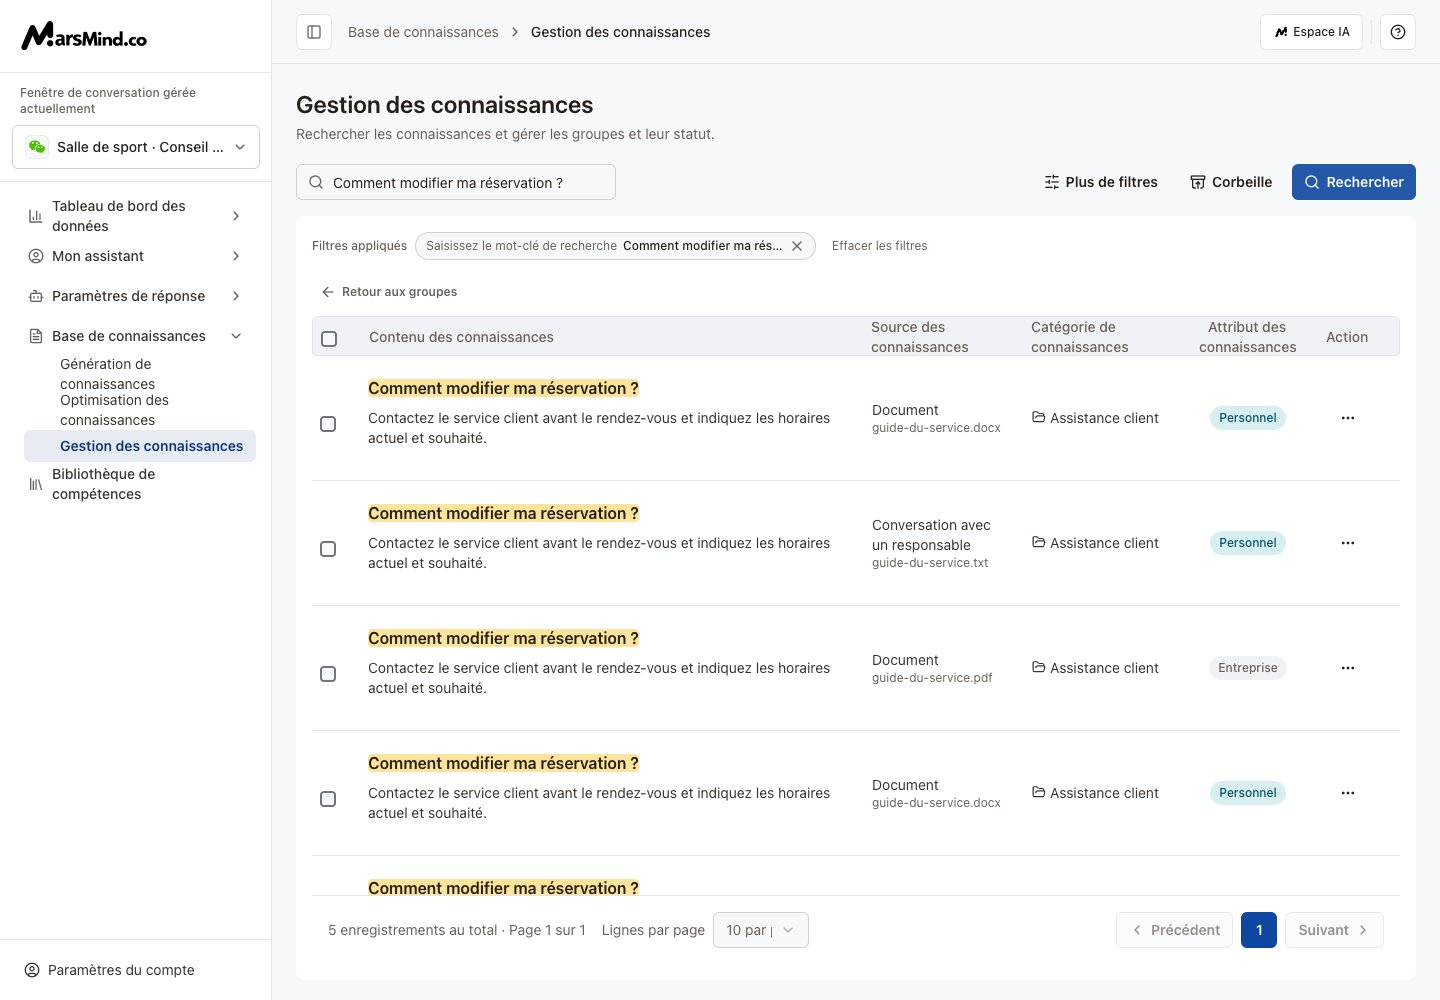This screenshot has height=1000, width=1440.
Task: Click the Corbeille trash icon
Action: [x=1197, y=182]
